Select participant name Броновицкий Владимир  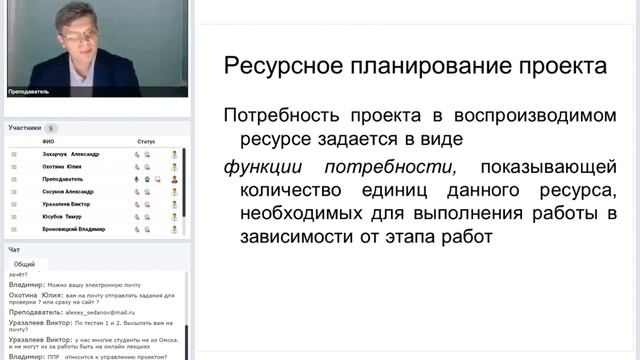coord(73,229)
